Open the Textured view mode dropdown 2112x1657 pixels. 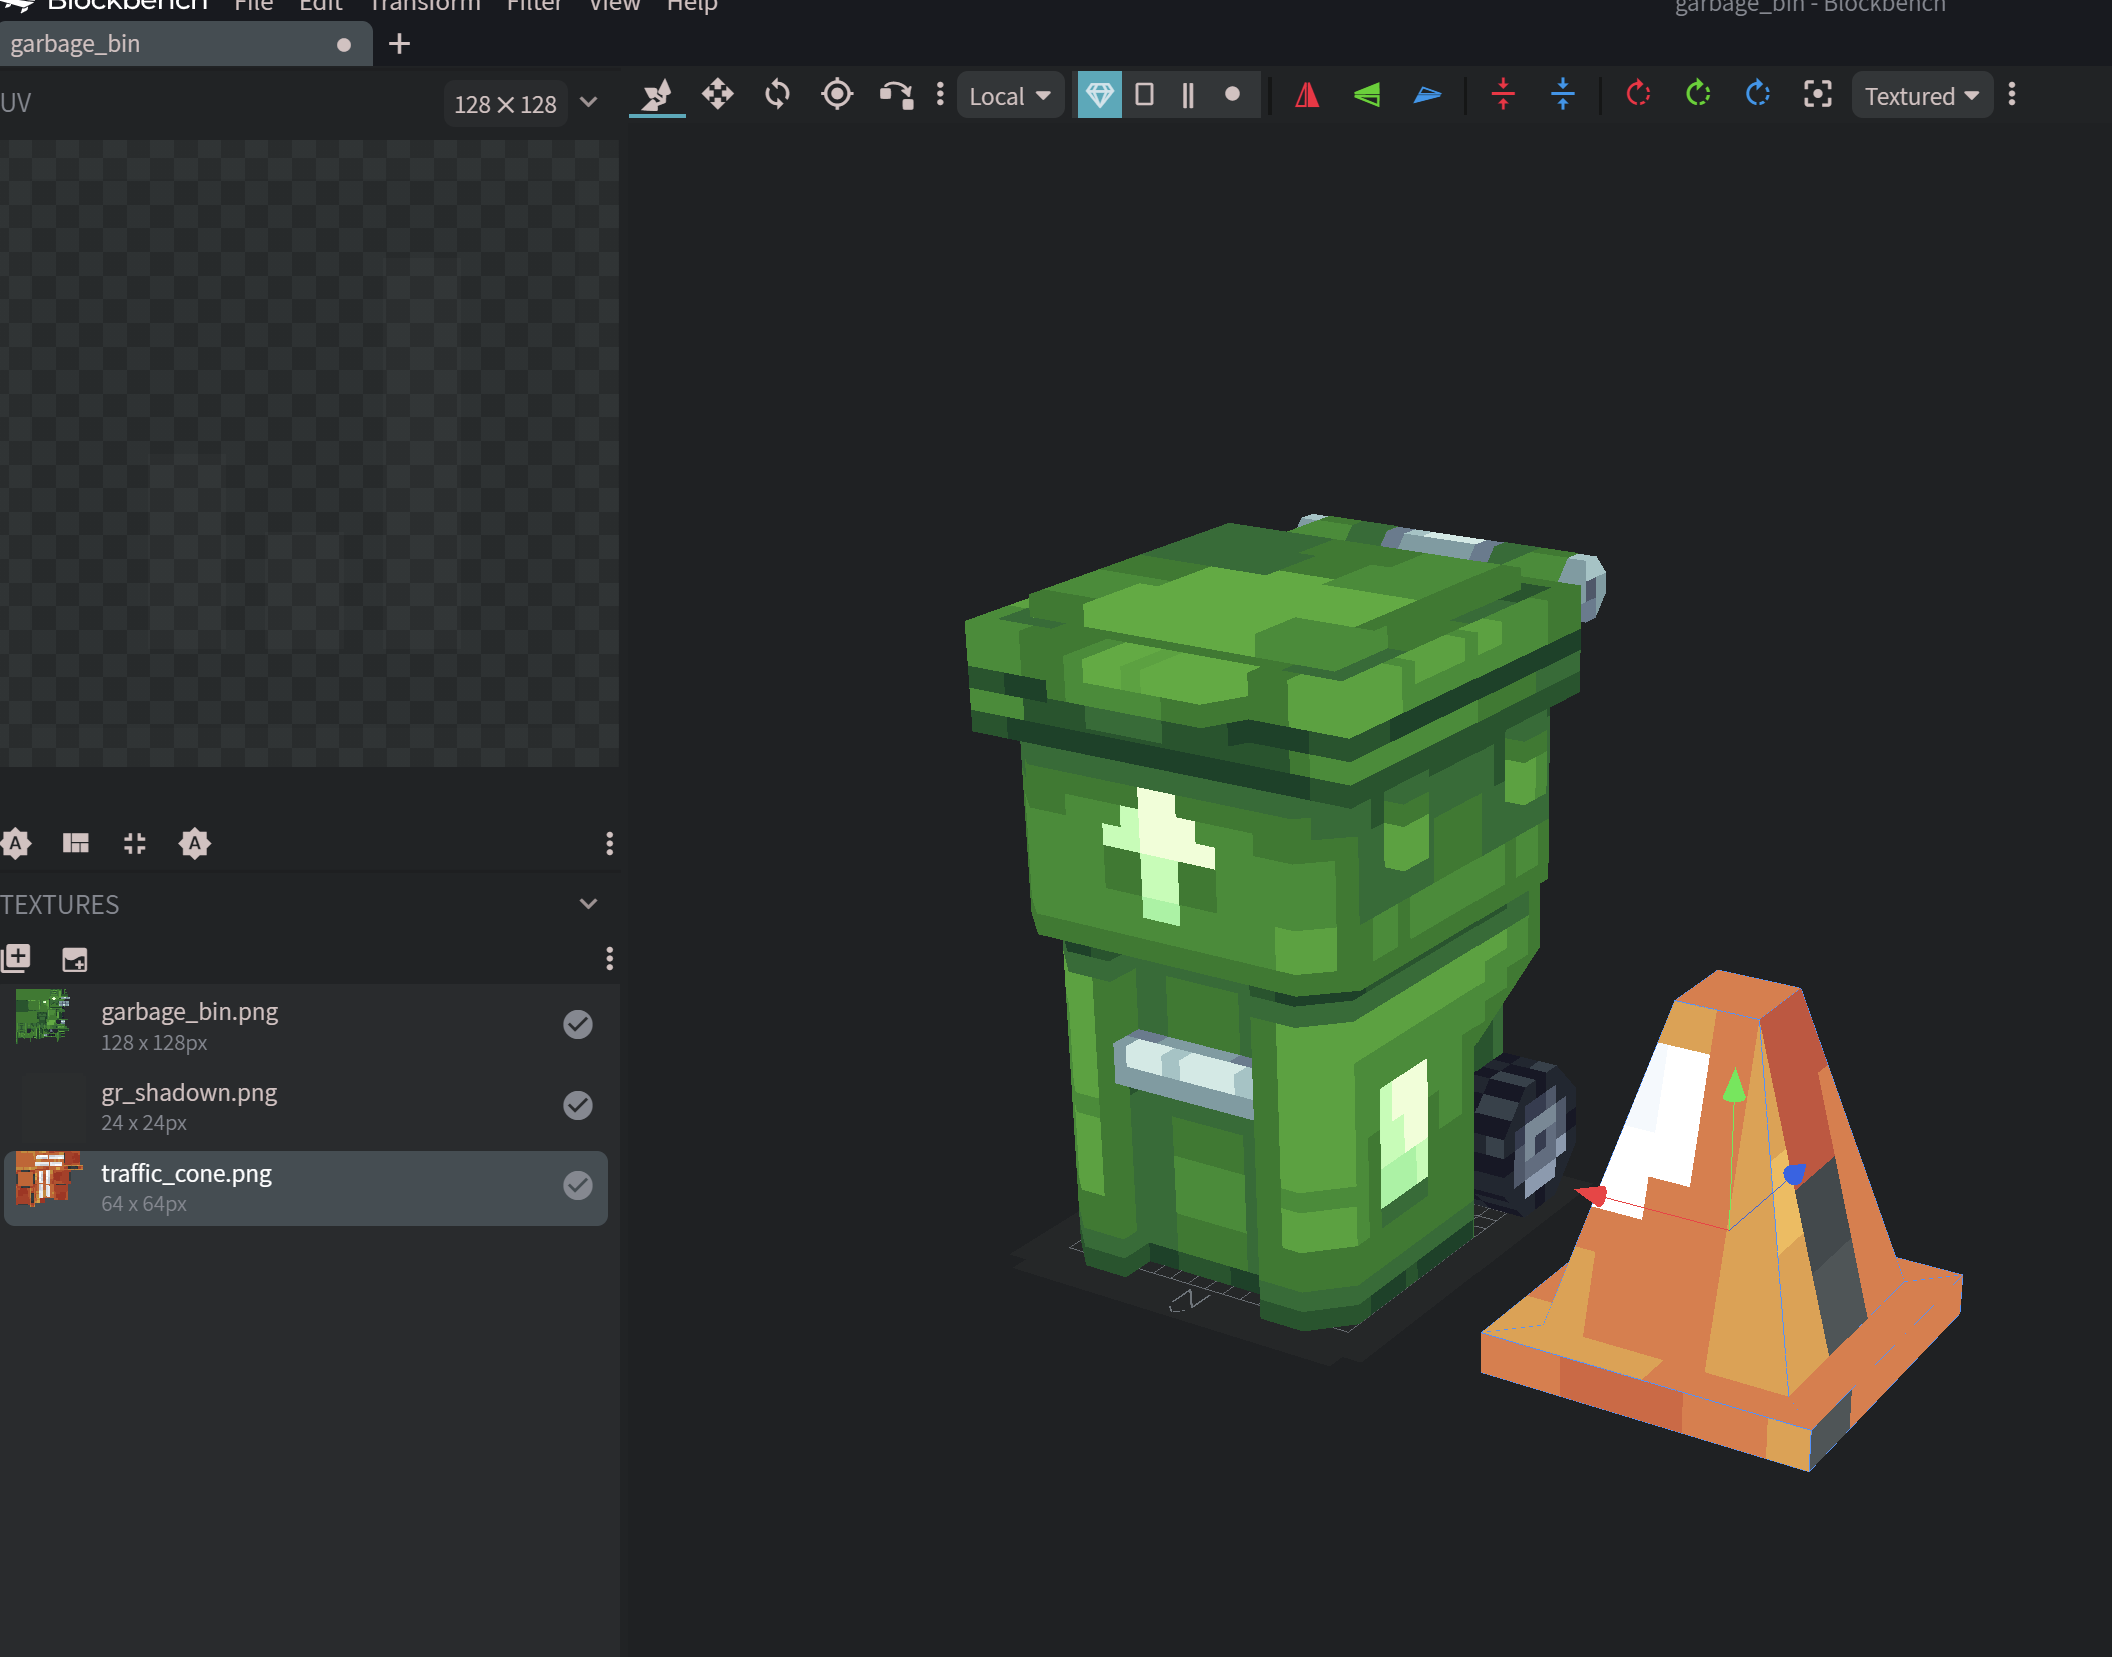(1920, 95)
